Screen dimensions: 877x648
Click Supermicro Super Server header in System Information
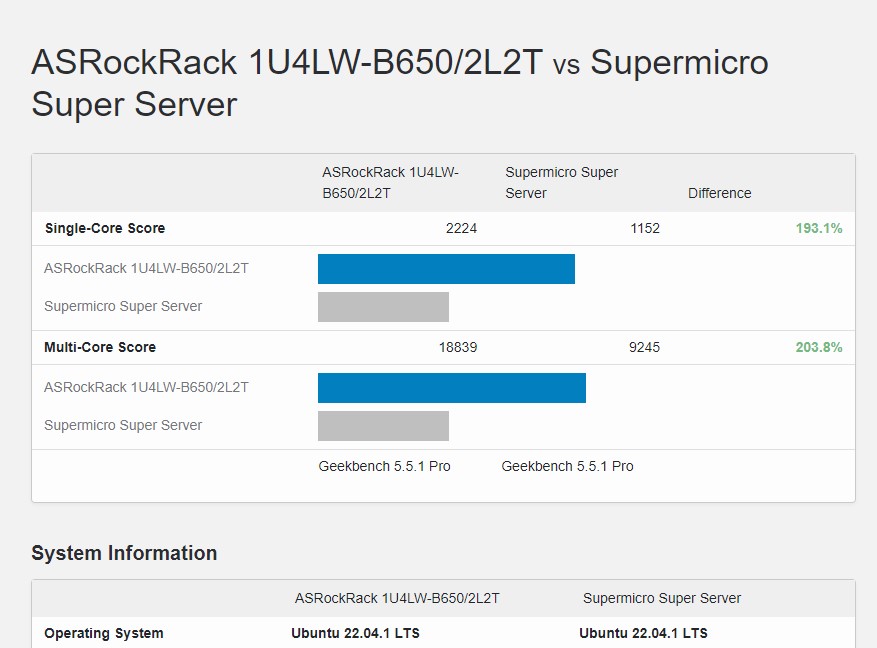coord(662,598)
